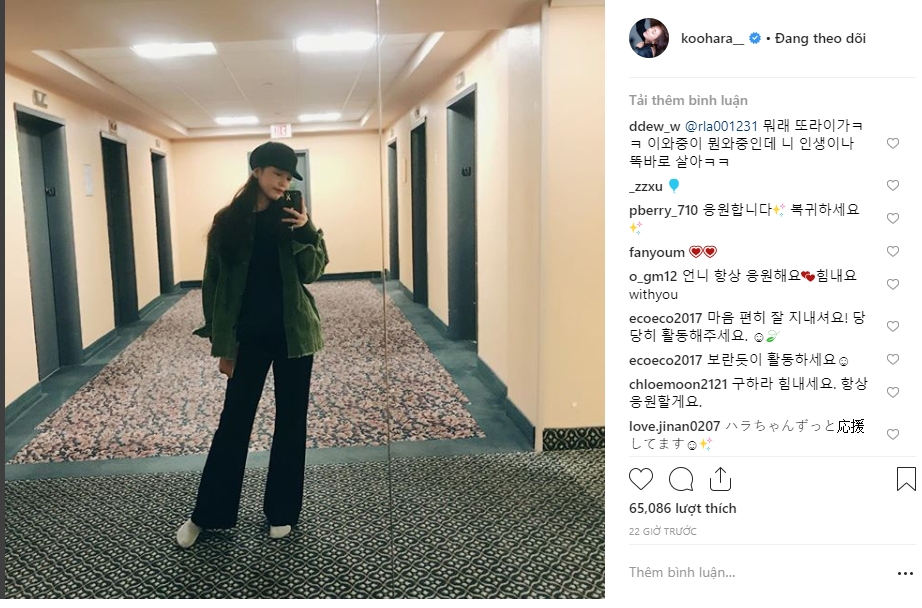Heart the comment from pberry_710
Screen dimensions: 922x608
point(893,219)
